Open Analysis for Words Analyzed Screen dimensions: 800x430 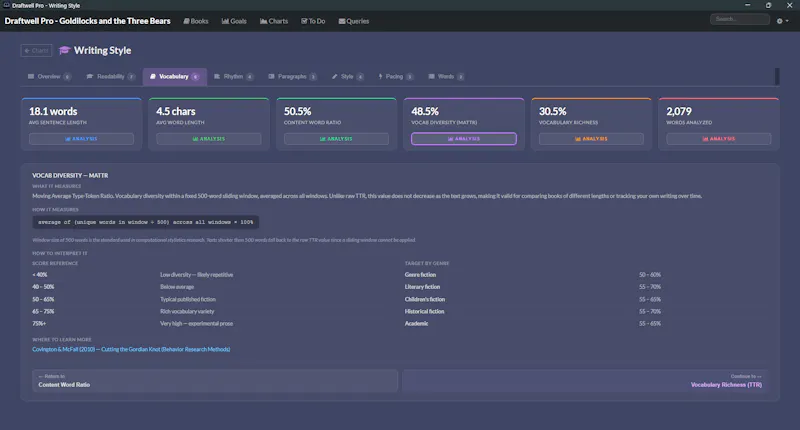point(719,139)
